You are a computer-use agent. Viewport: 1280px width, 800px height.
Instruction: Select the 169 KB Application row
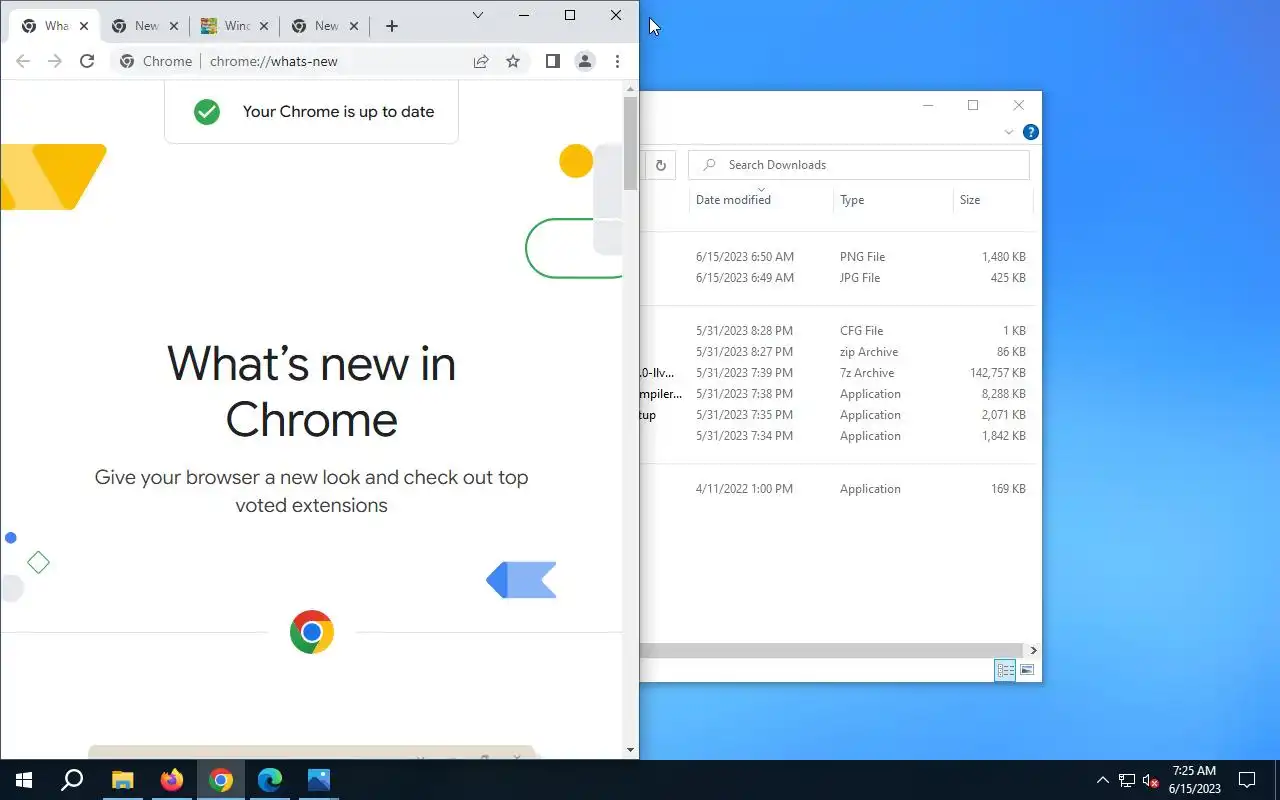(x=836, y=489)
